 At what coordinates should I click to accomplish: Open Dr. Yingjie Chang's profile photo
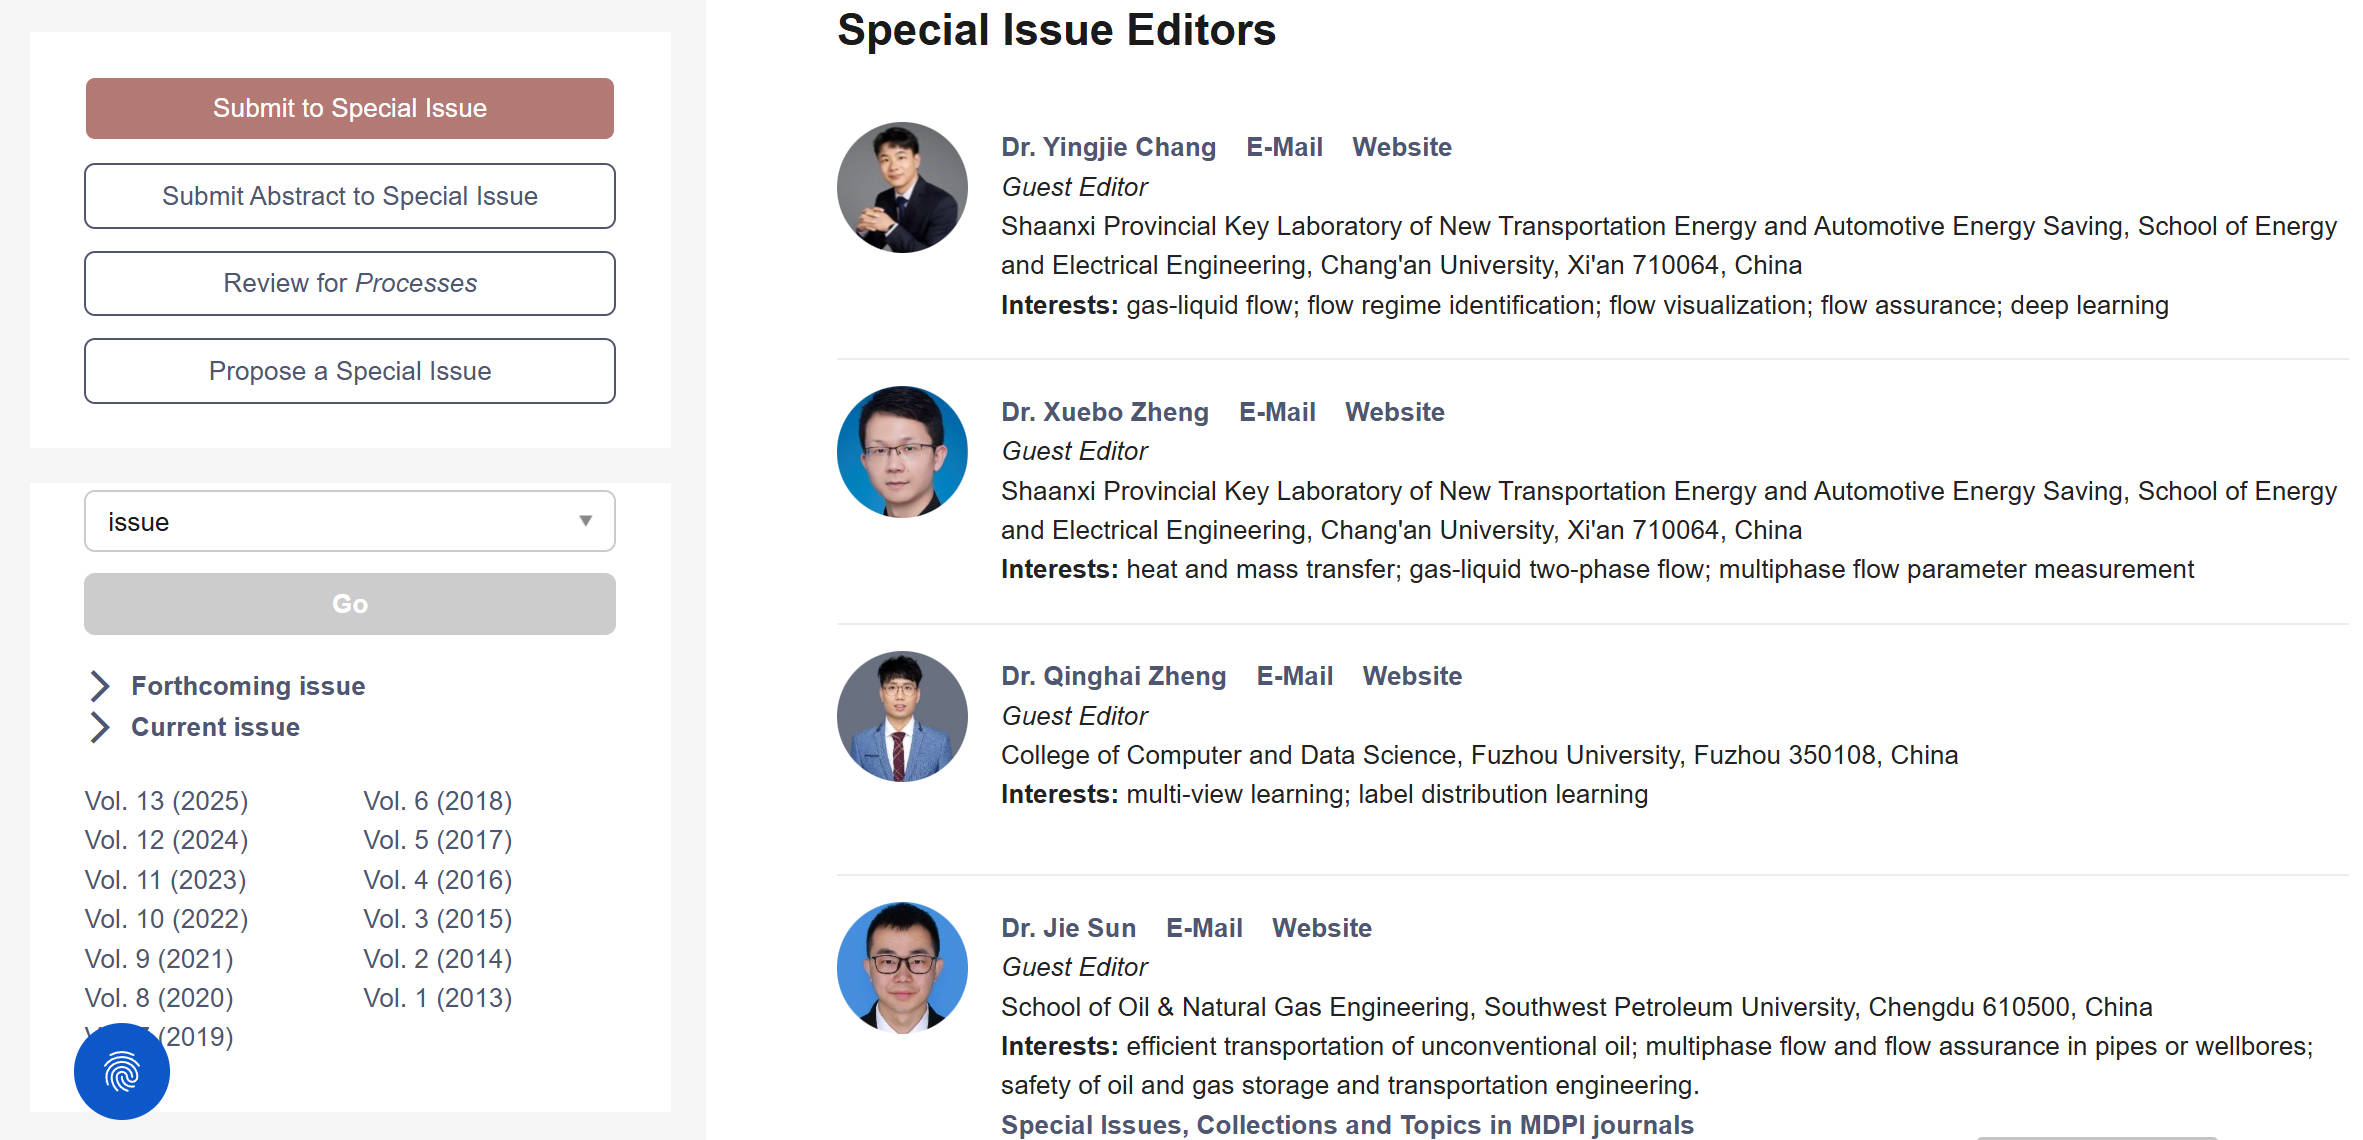coord(902,187)
